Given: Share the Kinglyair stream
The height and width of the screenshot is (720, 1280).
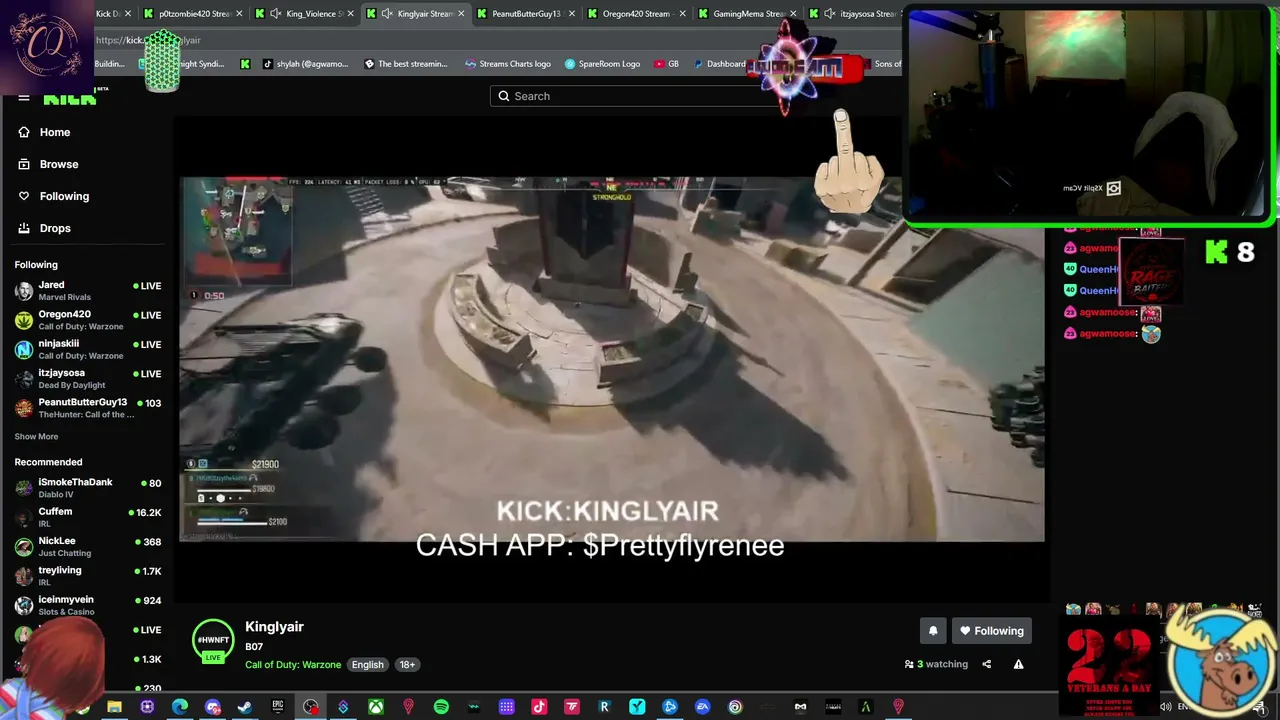Looking at the screenshot, I should click(x=986, y=664).
